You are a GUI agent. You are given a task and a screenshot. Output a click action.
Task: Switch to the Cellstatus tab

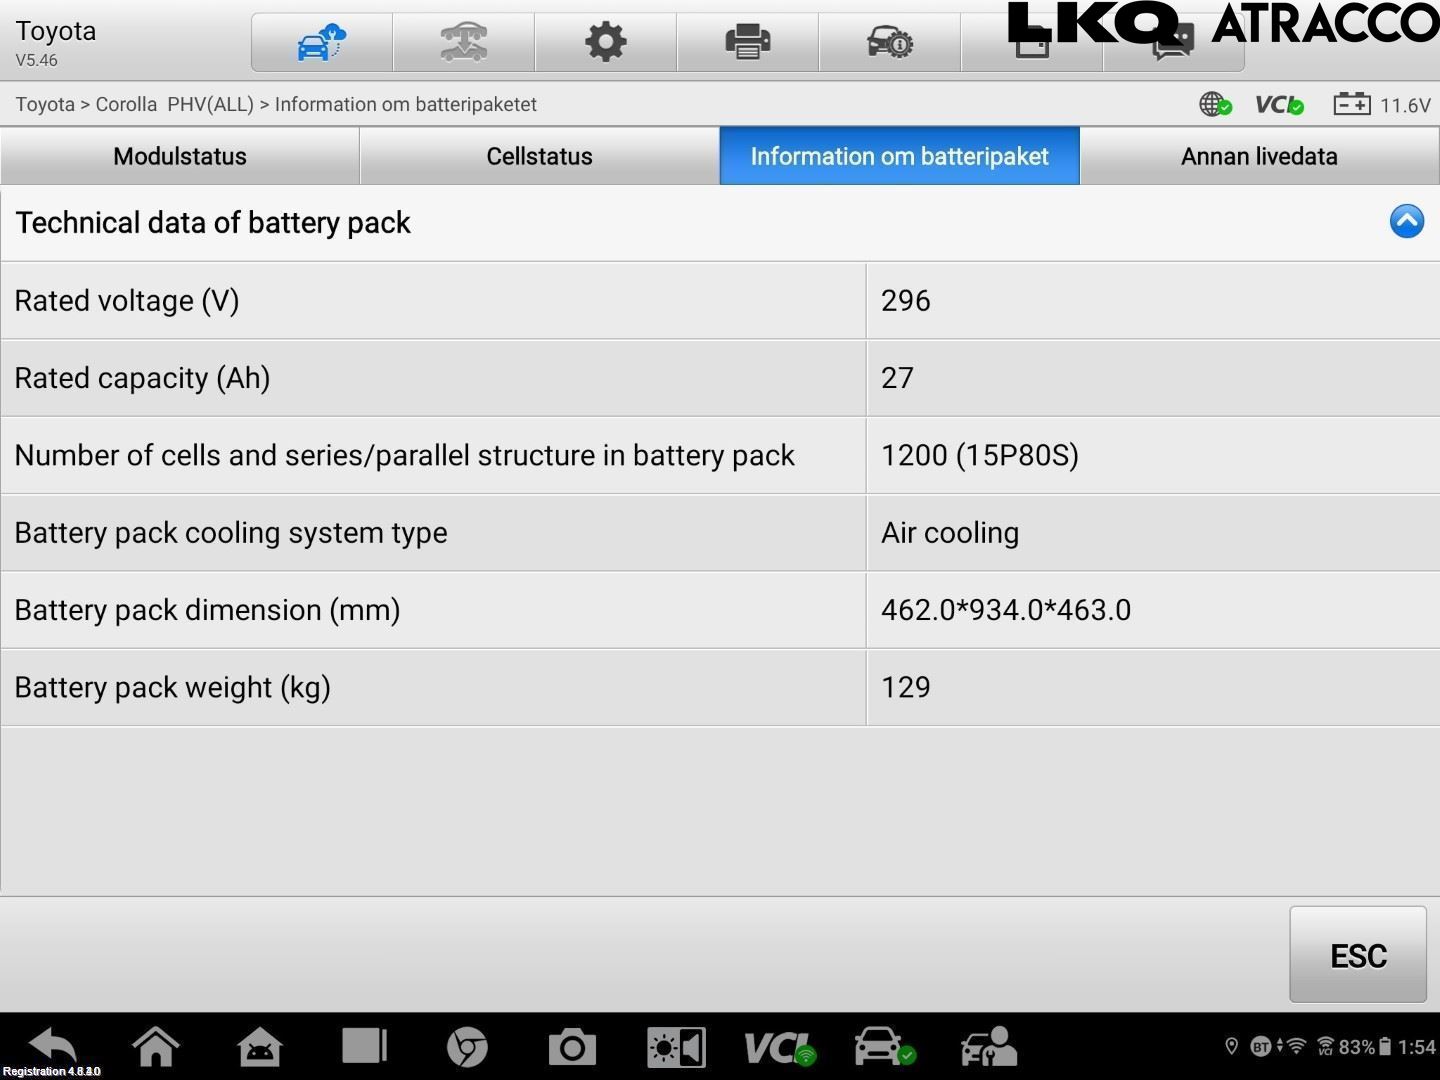pyautogui.click(x=539, y=156)
